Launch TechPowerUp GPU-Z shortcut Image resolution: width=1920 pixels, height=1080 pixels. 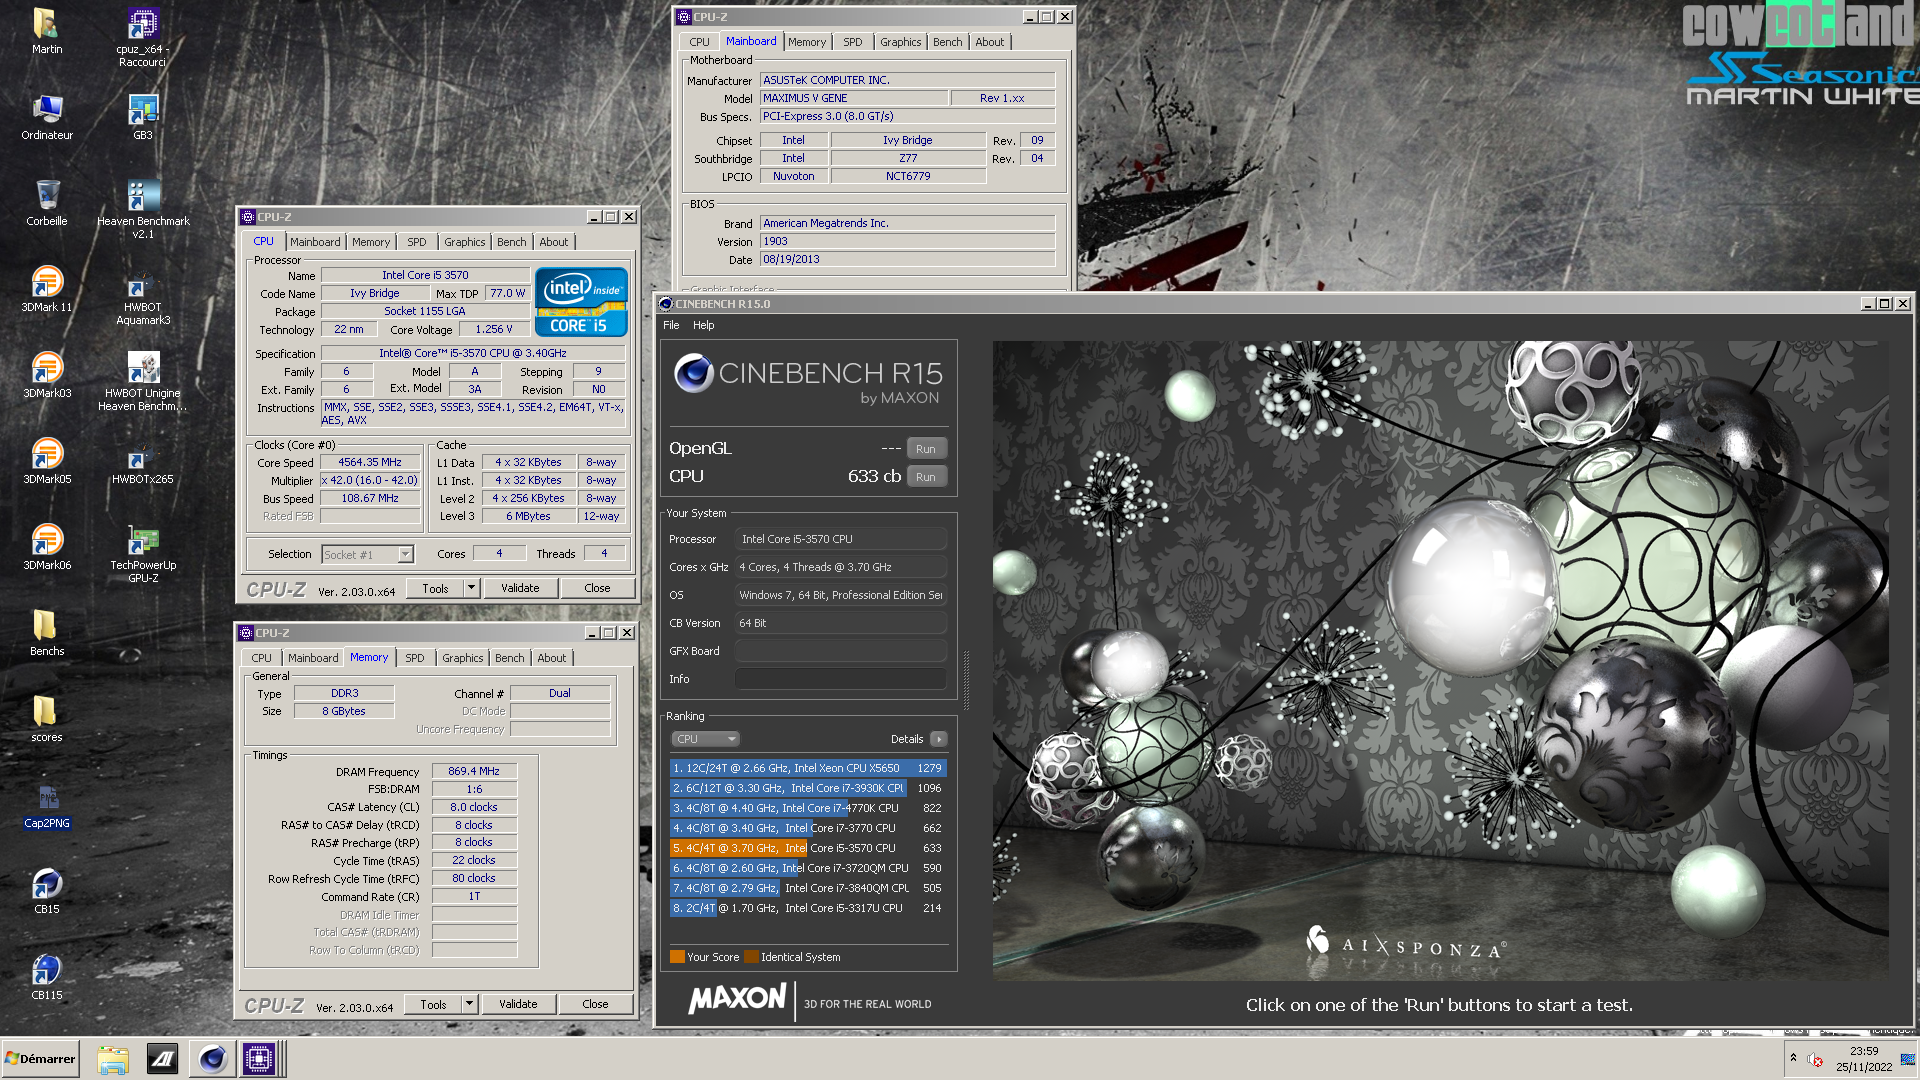point(143,553)
